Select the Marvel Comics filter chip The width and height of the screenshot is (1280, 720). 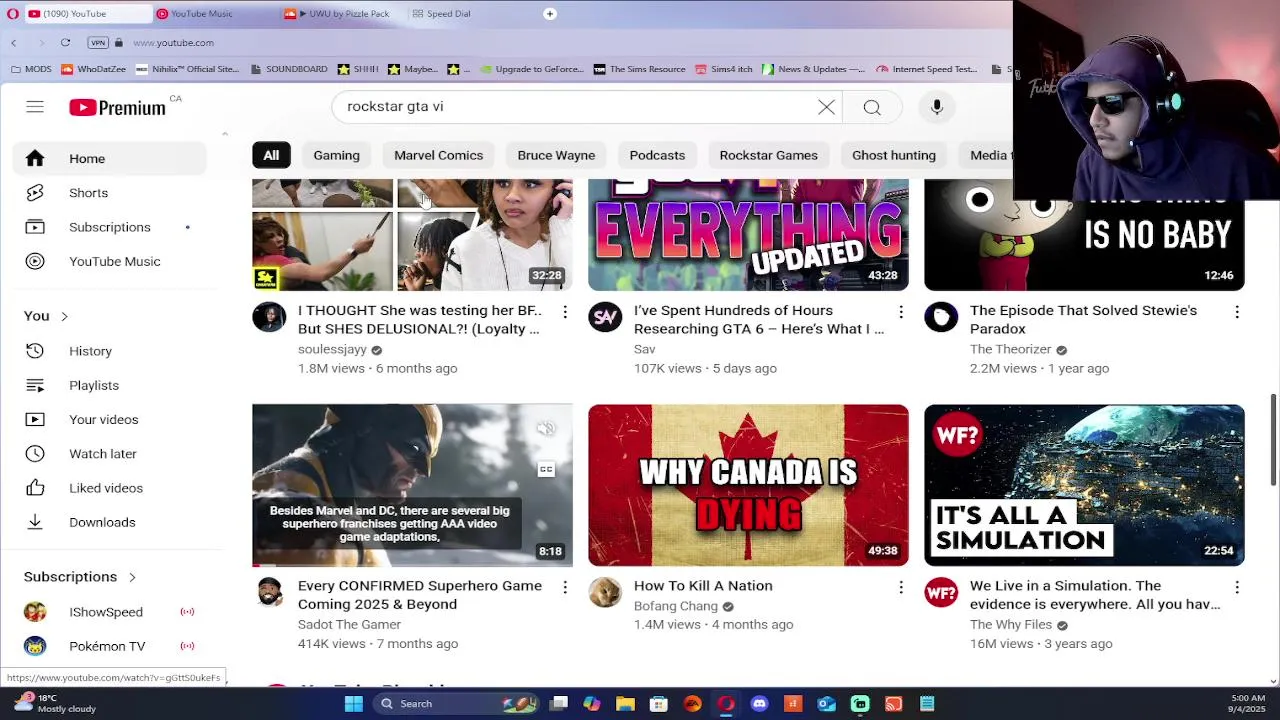click(x=438, y=155)
